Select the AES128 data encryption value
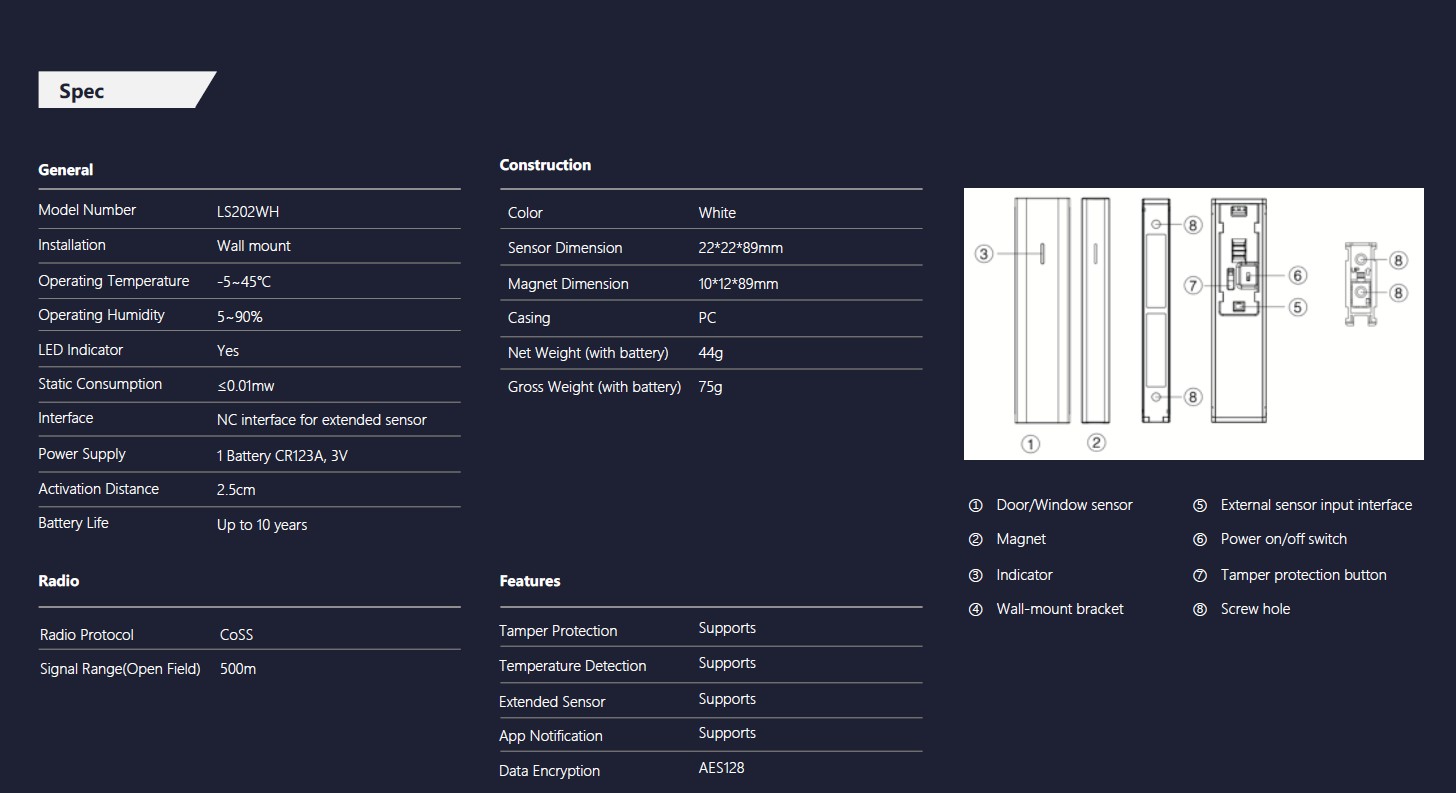 tap(721, 769)
